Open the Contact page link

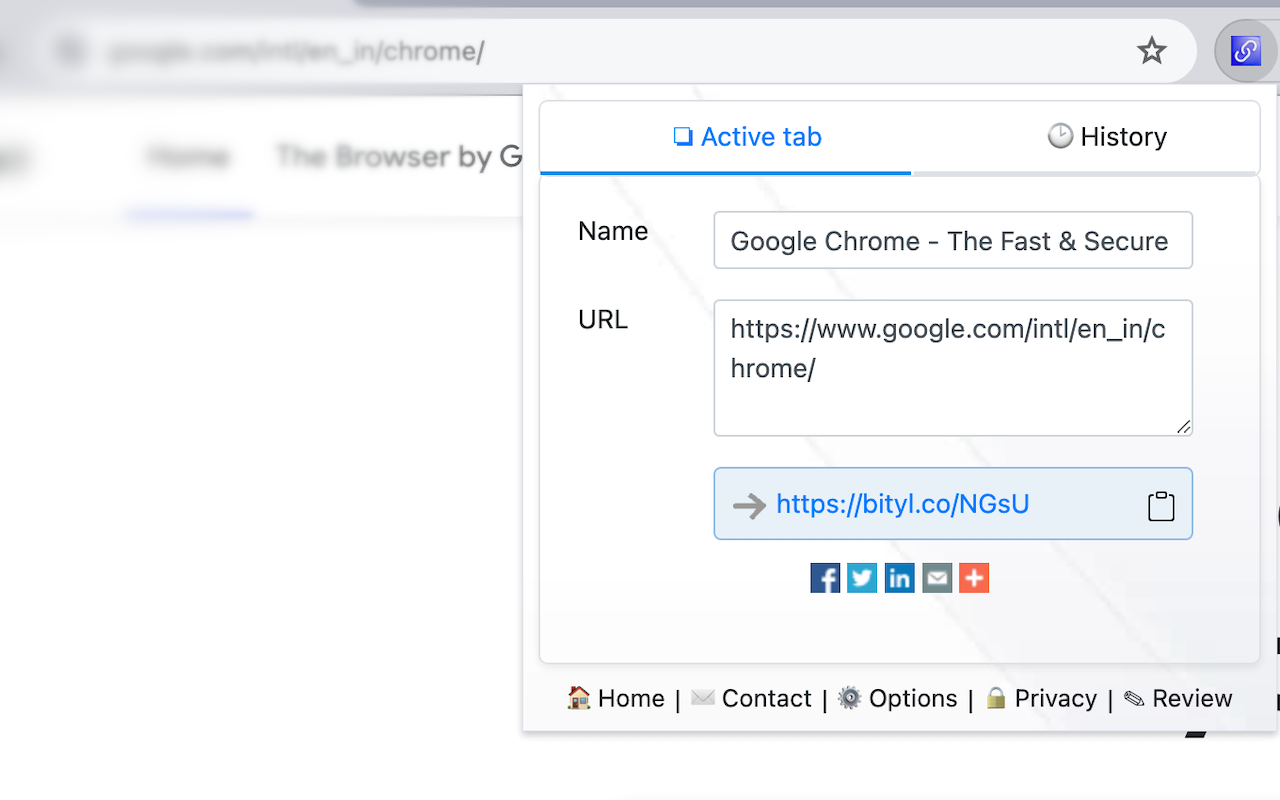coord(752,698)
